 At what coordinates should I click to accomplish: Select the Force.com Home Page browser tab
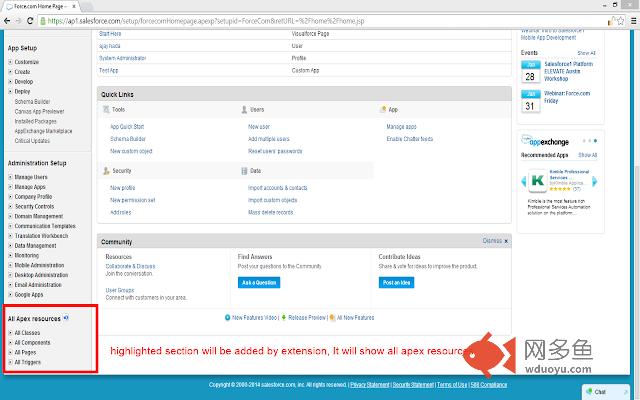click(41, 6)
